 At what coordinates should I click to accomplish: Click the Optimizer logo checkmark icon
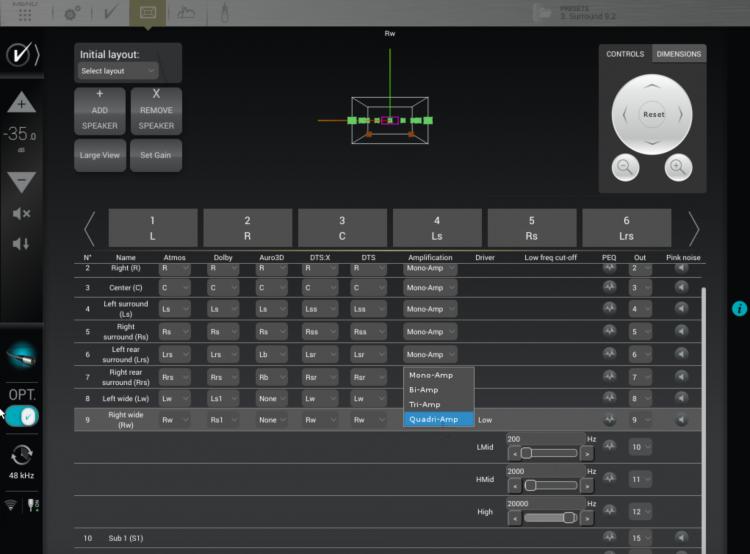coord(22,54)
